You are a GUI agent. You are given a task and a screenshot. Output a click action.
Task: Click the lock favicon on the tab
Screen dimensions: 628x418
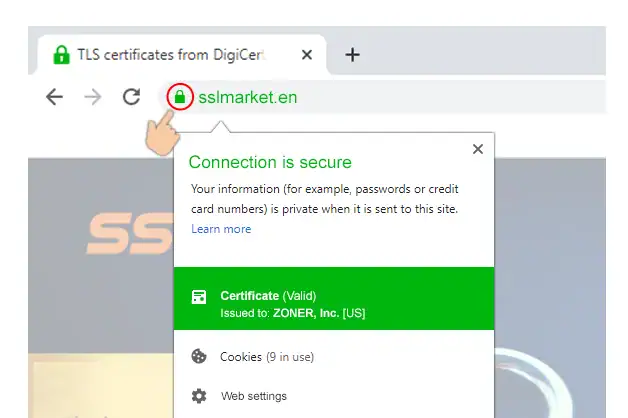(x=61, y=55)
